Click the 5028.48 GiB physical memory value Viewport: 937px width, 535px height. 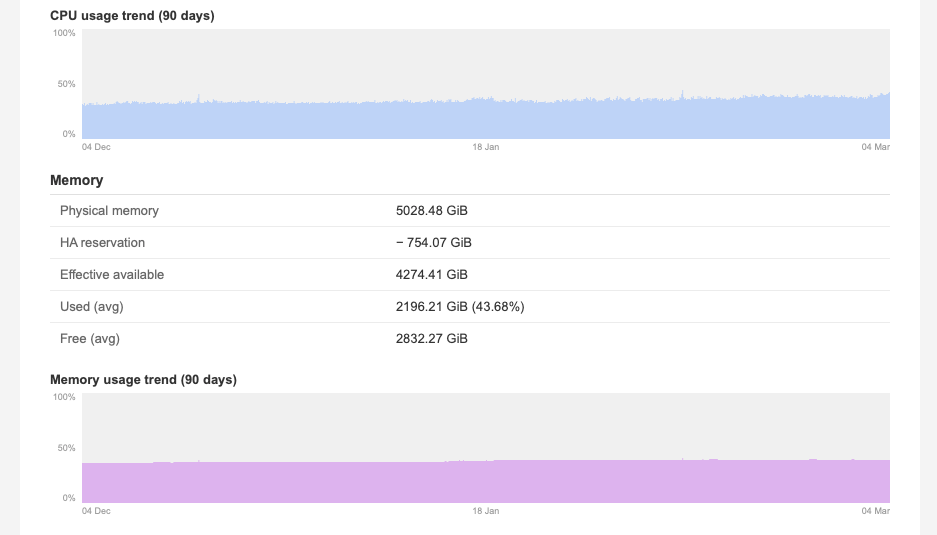tap(432, 211)
